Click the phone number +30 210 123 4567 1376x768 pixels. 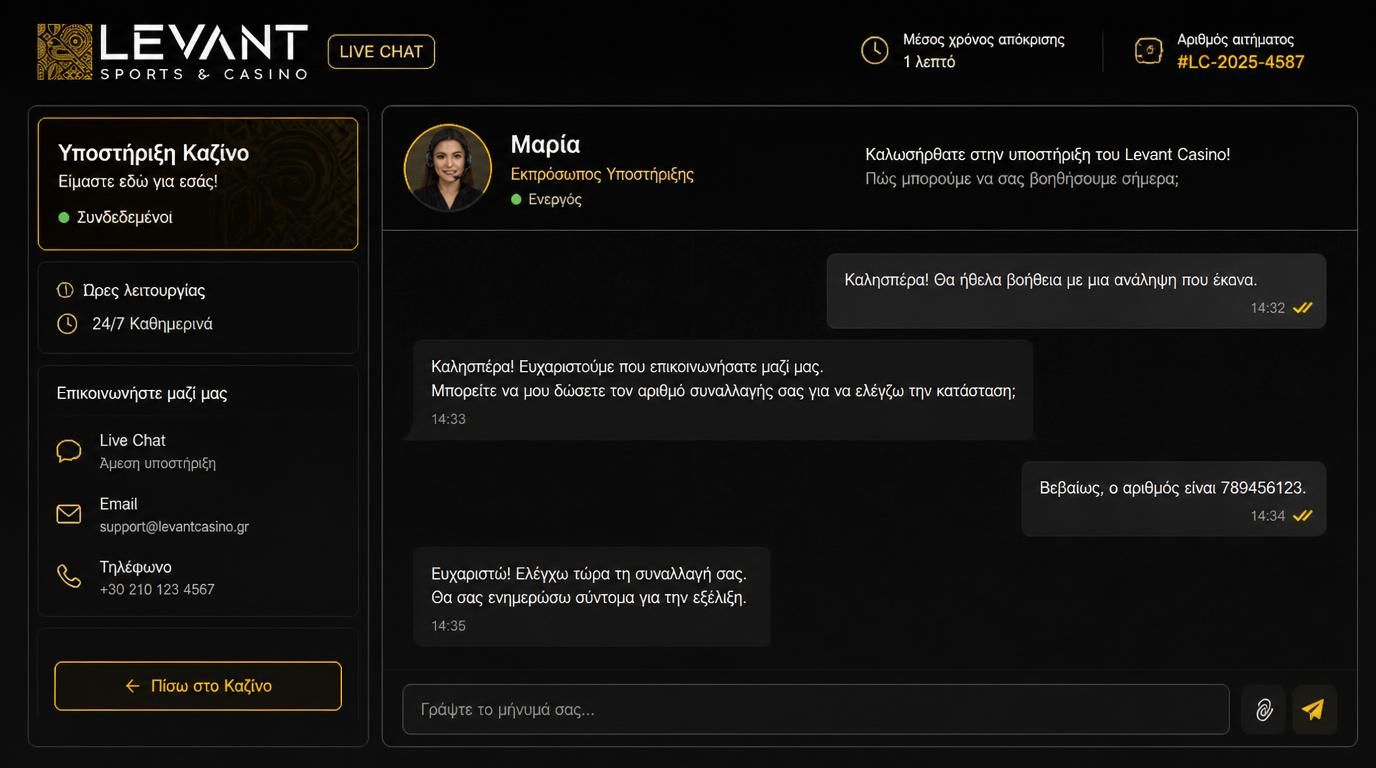157,590
